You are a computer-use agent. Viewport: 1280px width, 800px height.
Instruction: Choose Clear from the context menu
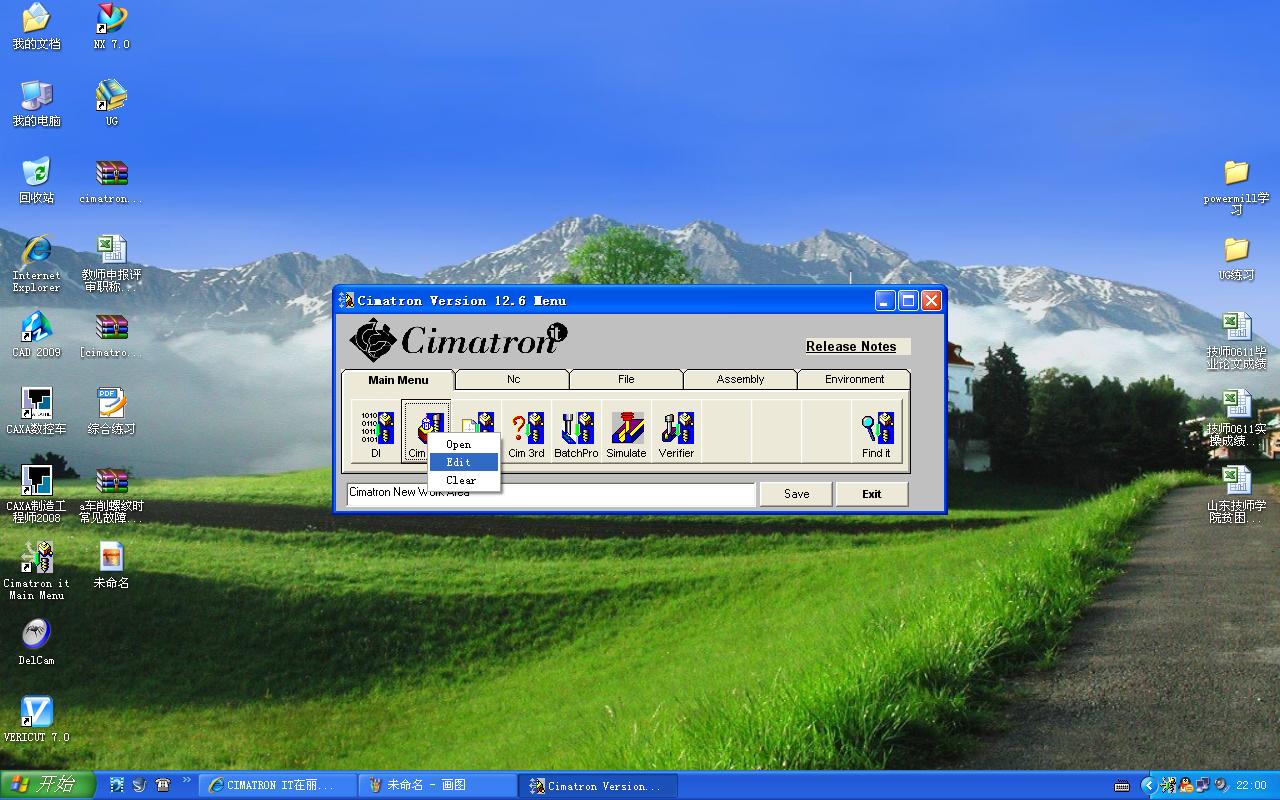[464, 480]
